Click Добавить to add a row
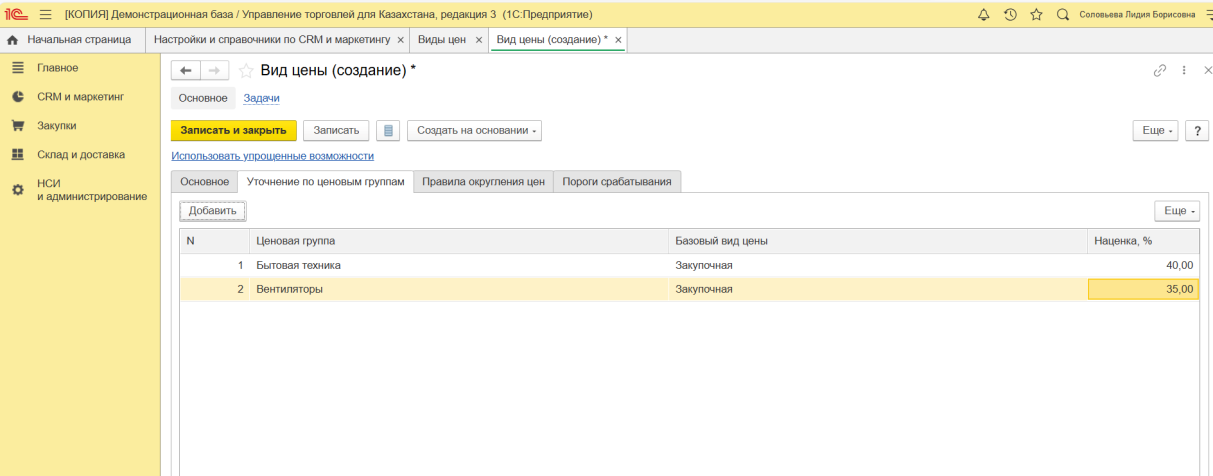 (212, 211)
